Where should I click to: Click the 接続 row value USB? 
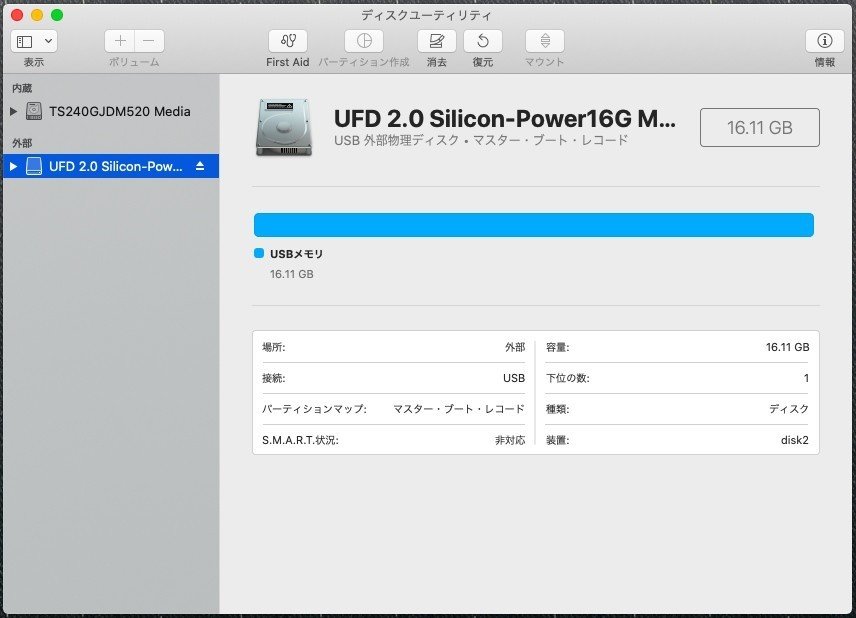point(514,378)
